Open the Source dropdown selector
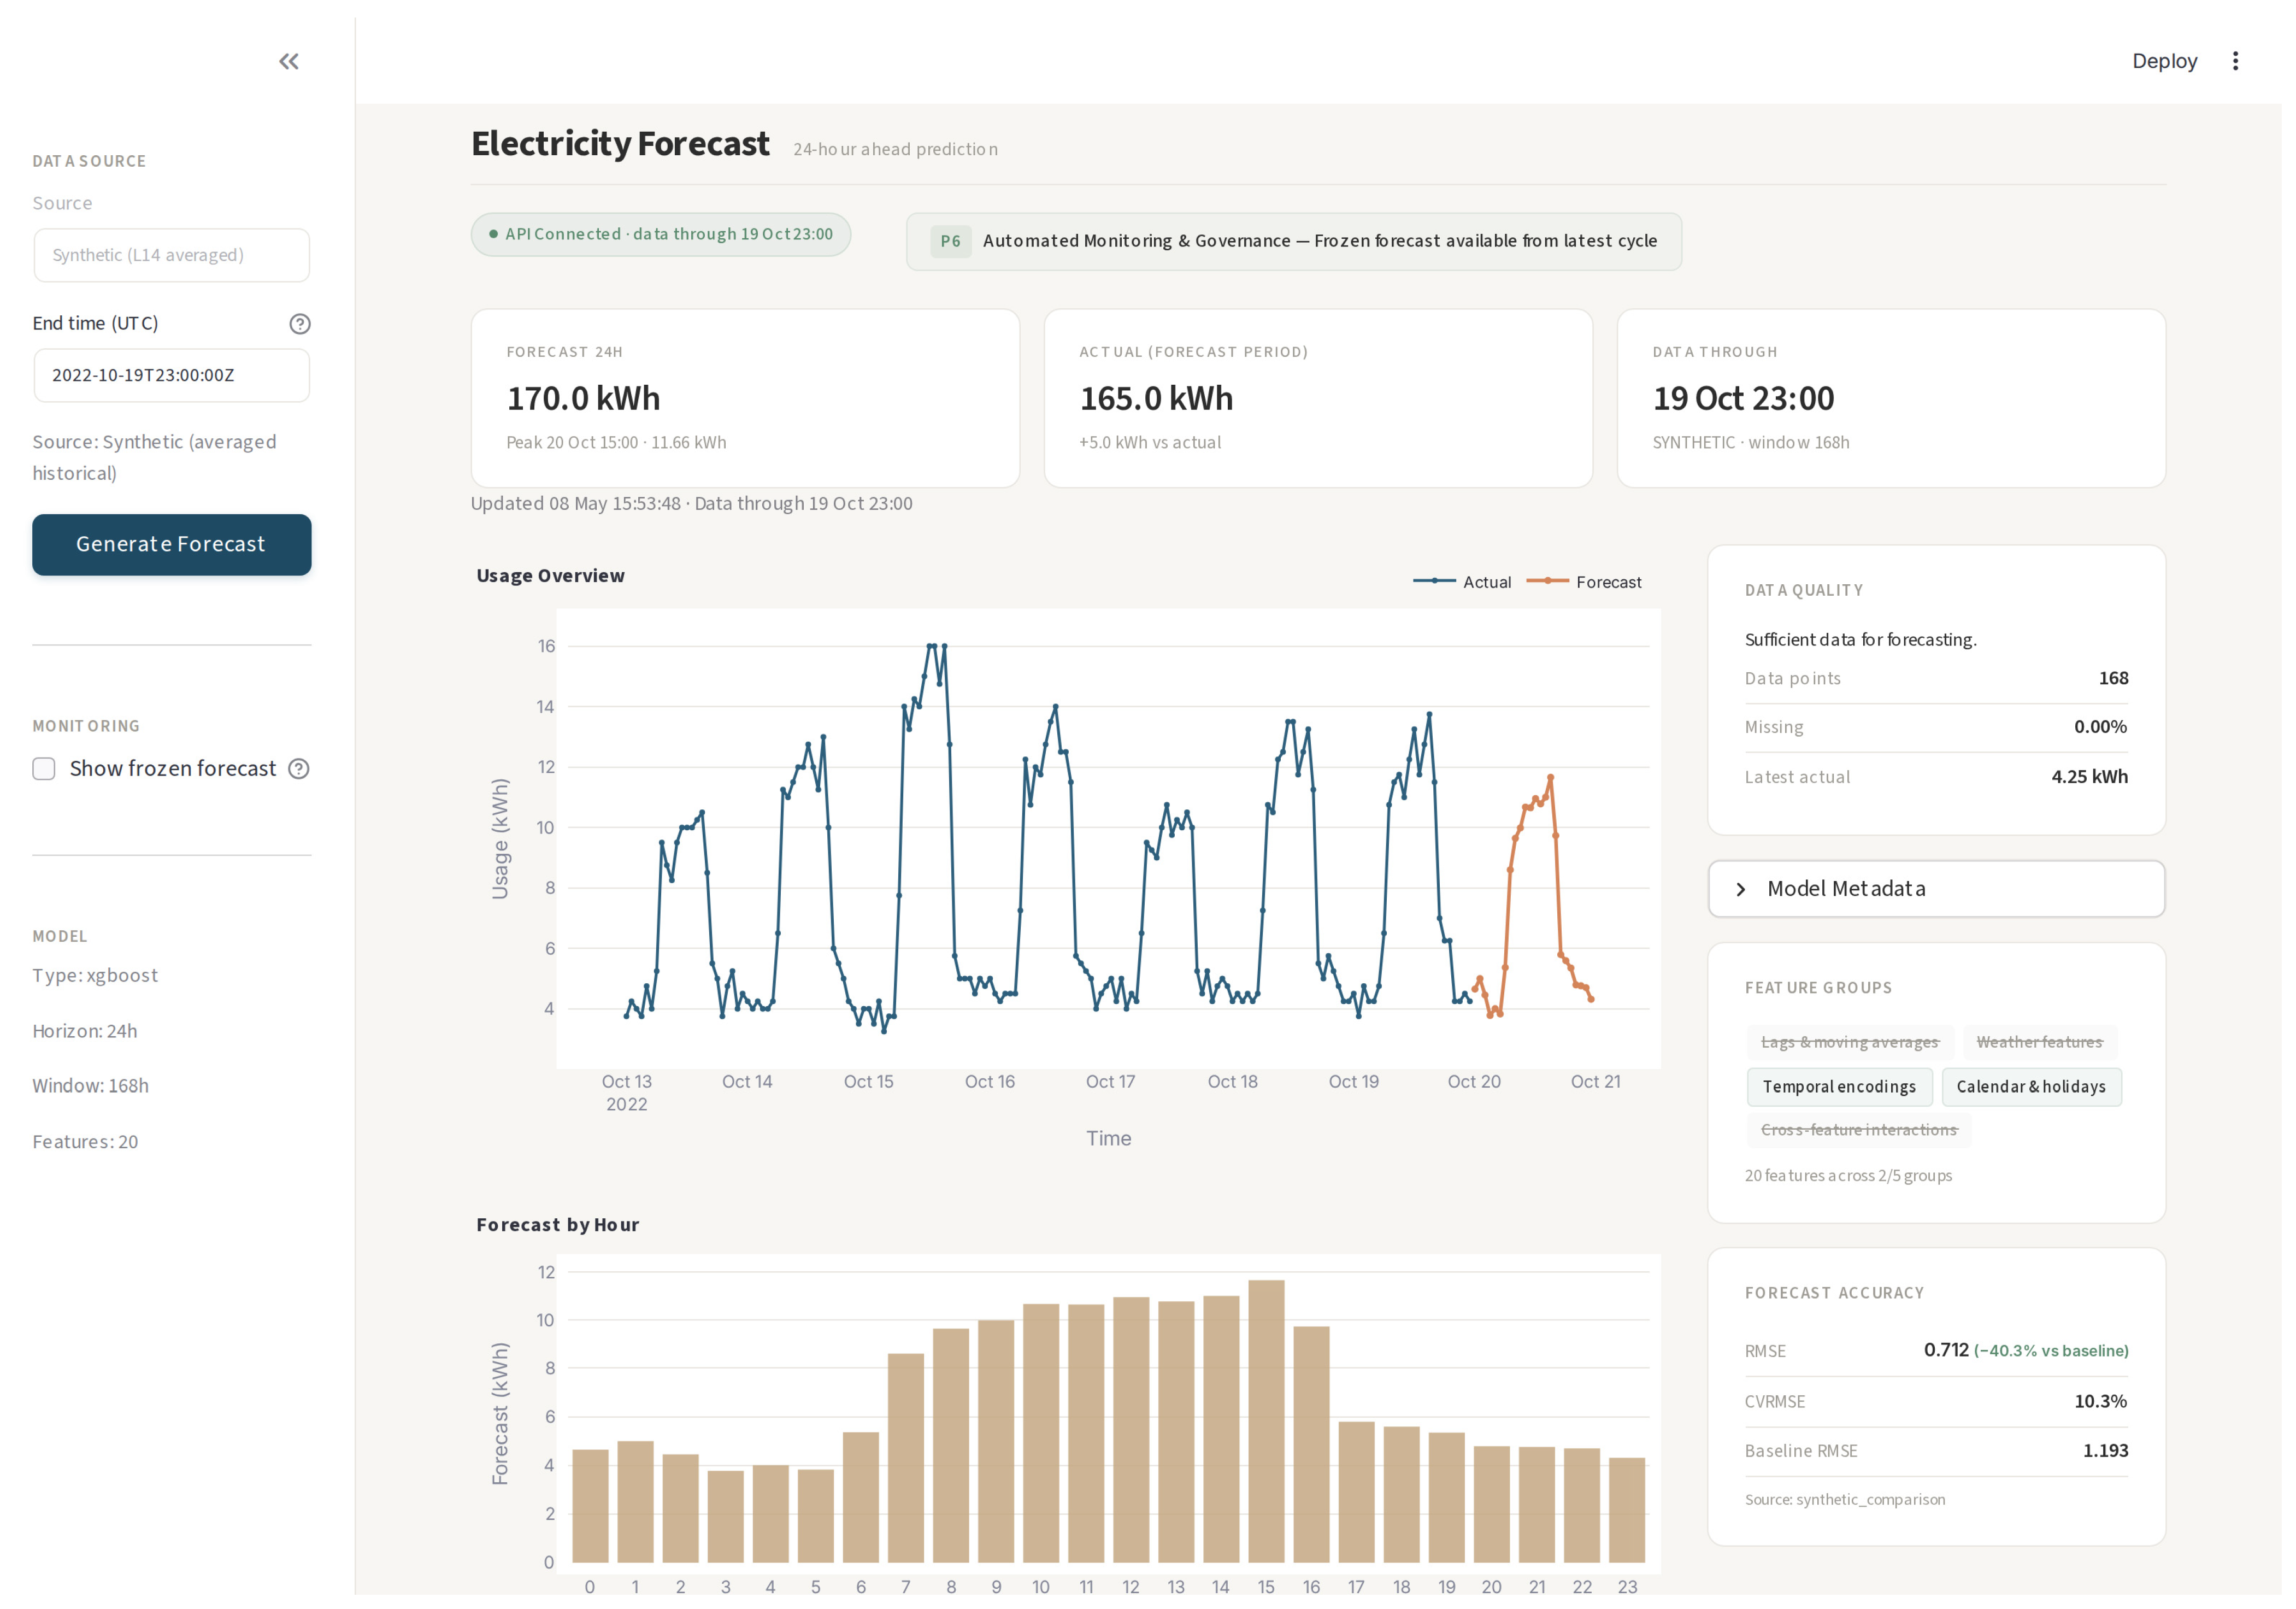 click(172, 255)
